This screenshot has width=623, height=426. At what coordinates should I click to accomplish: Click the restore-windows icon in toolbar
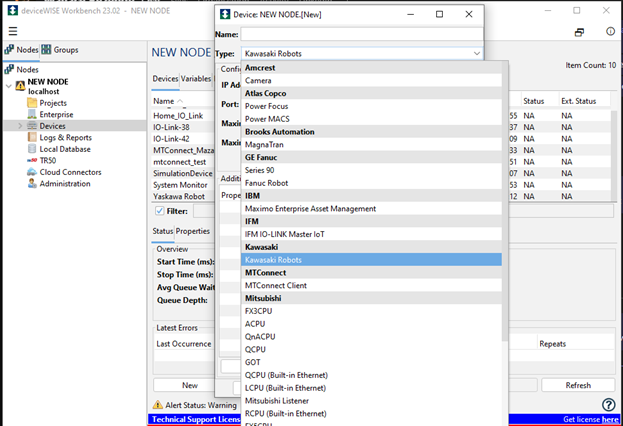point(579,32)
